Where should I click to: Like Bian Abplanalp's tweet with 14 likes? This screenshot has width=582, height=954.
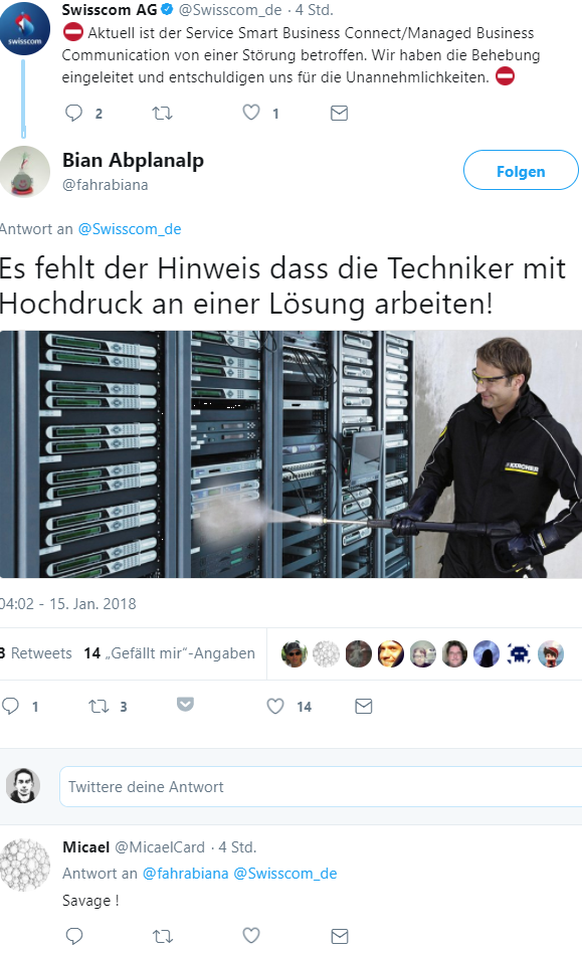click(x=275, y=706)
